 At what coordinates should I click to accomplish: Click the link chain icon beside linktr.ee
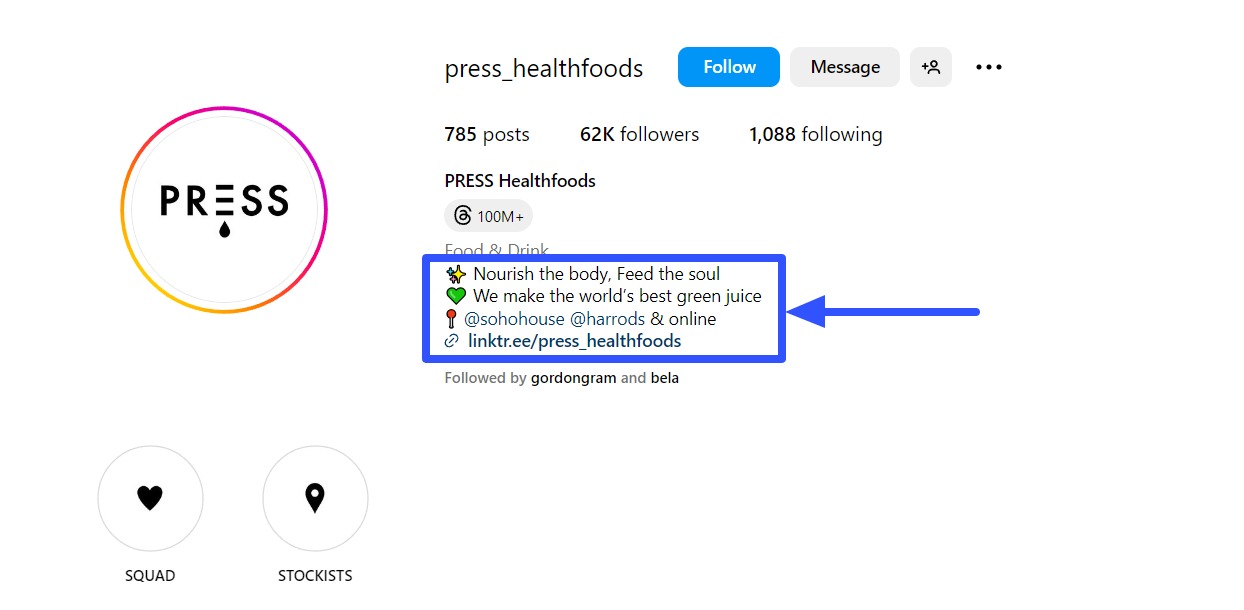point(450,341)
